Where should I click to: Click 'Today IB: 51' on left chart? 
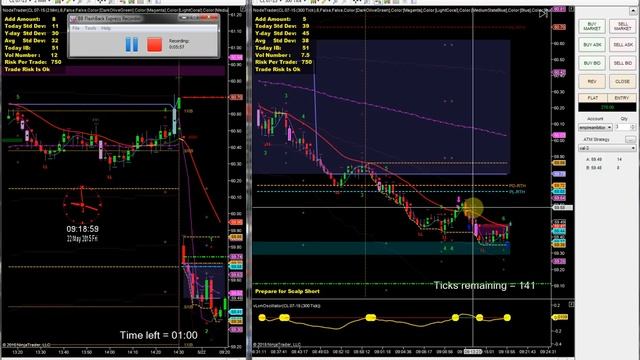click(31, 48)
